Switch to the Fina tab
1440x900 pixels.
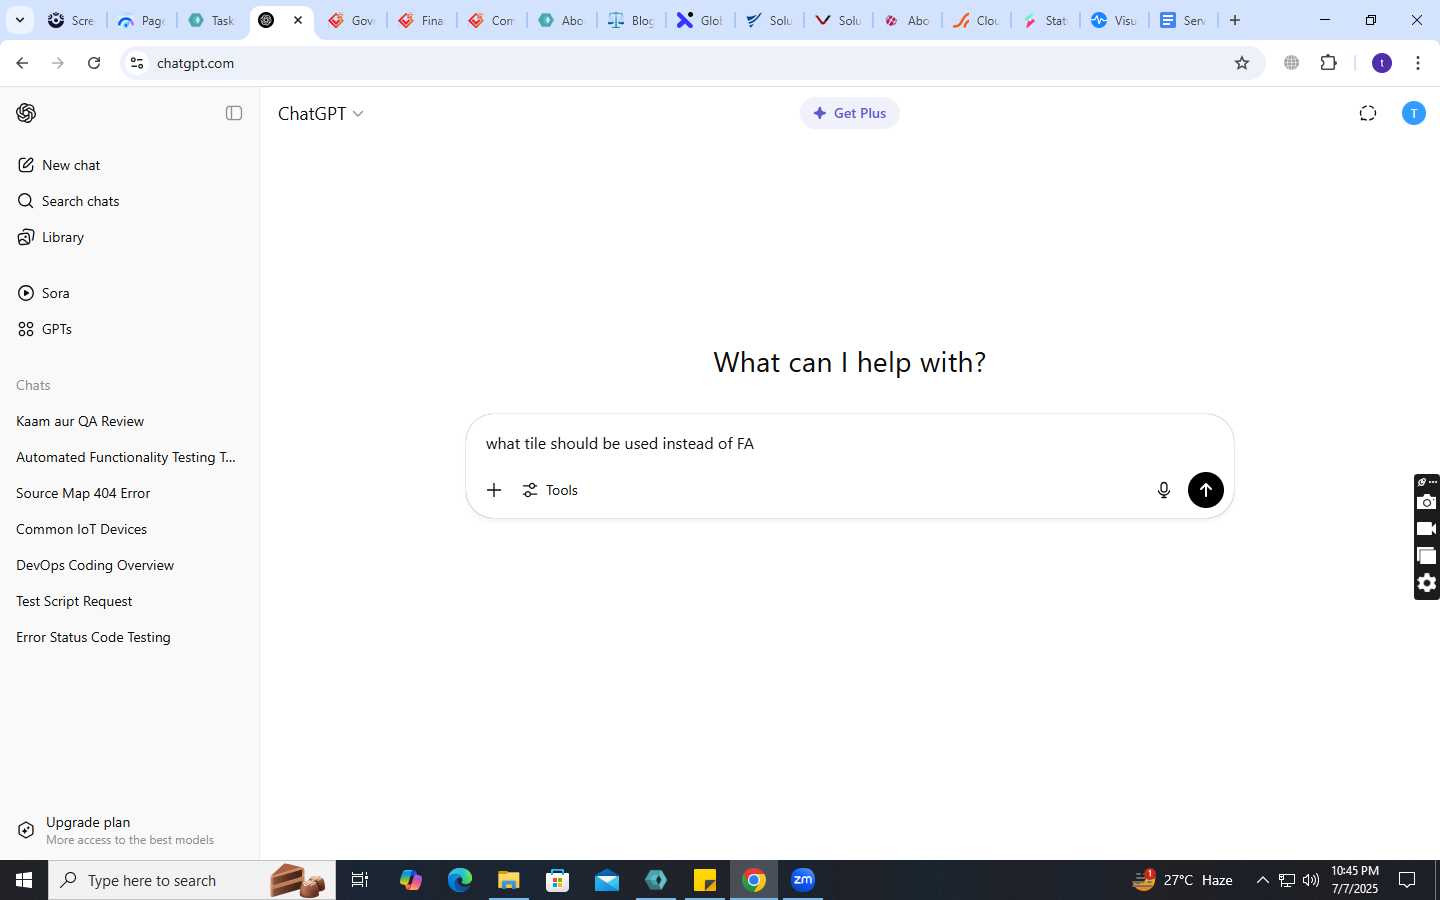tap(421, 20)
